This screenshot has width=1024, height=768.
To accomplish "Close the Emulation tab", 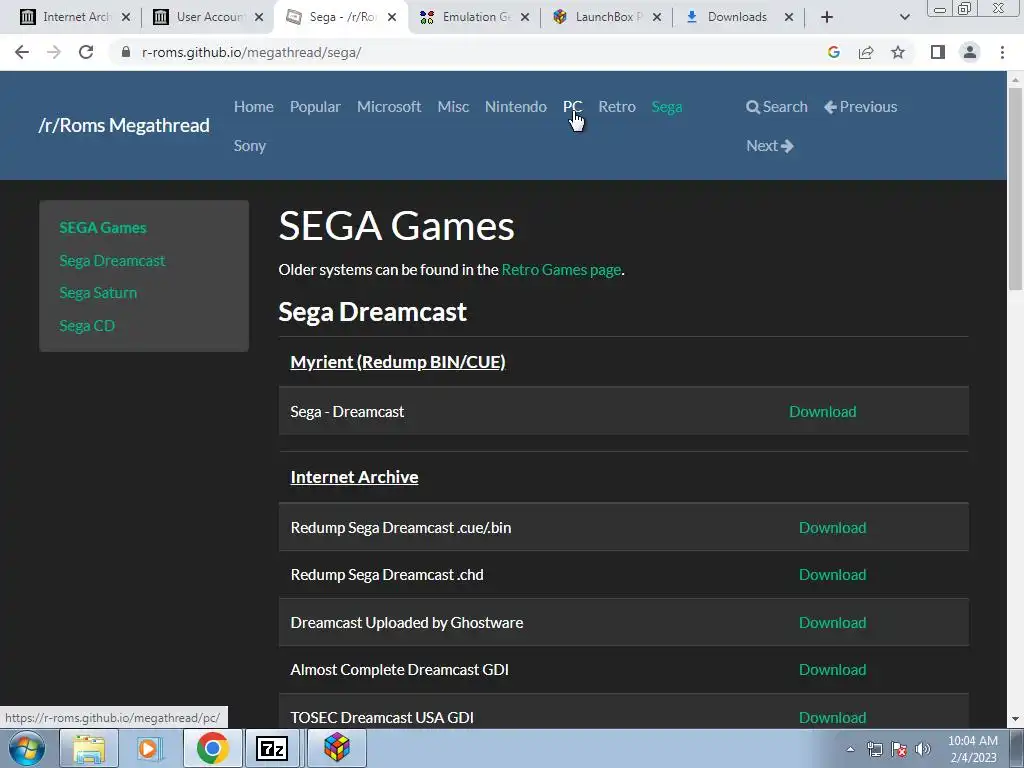I will click(525, 17).
